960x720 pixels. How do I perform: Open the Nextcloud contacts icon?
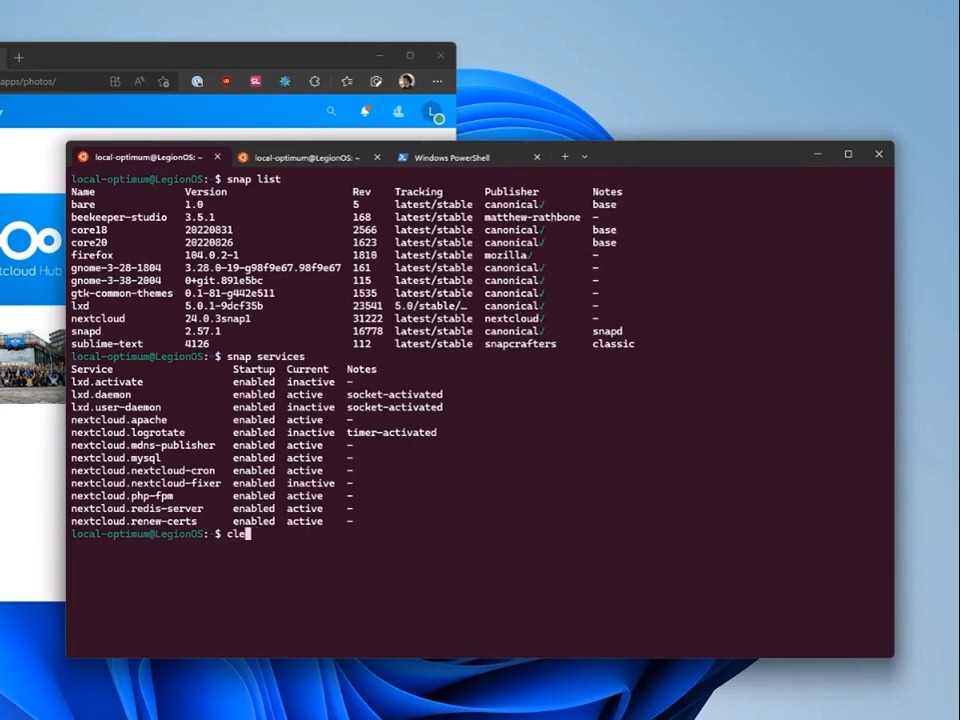coord(399,111)
